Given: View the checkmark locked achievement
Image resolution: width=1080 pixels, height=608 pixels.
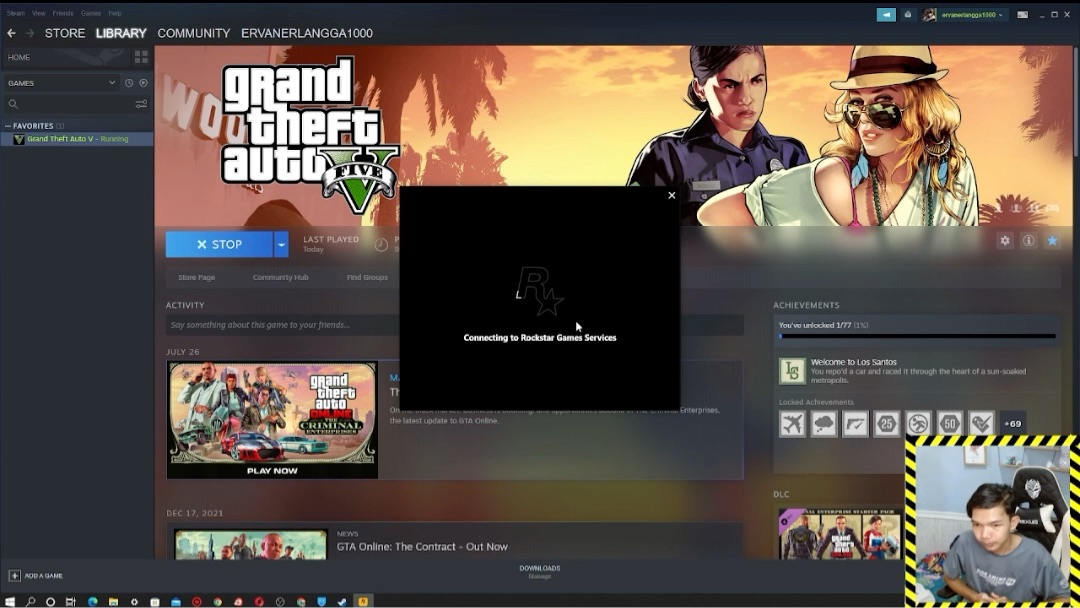Looking at the screenshot, I should click(982, 423).
